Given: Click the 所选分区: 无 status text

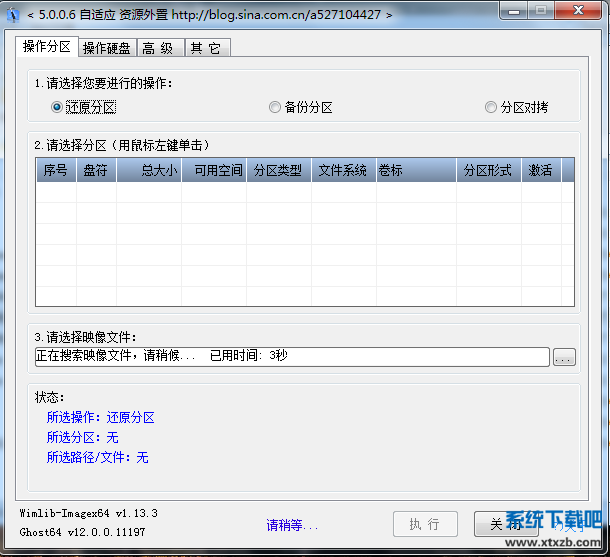Looking at the screenshot, I should [82, 438].
